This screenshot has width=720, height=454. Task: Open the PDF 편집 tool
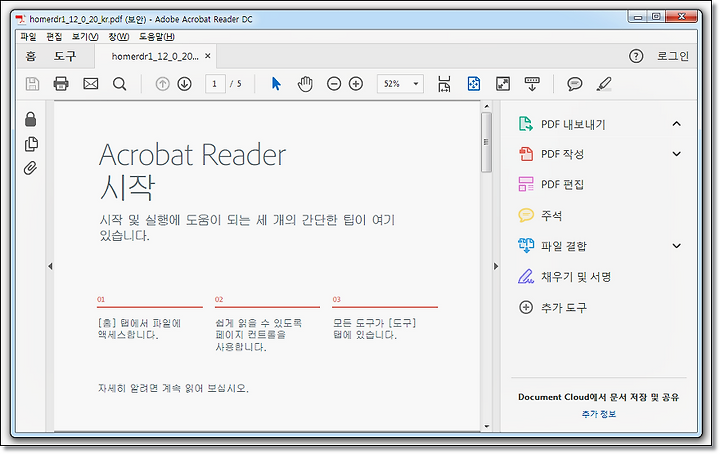click(x=562, y=185)
